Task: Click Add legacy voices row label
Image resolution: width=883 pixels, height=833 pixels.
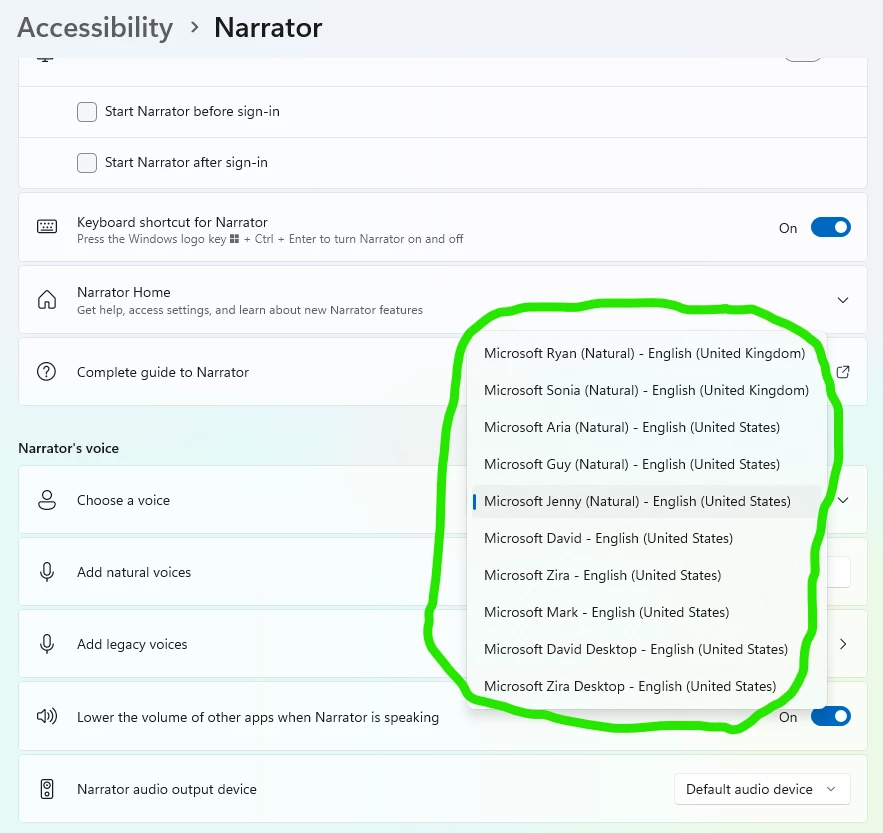Action: click(132, 644)
